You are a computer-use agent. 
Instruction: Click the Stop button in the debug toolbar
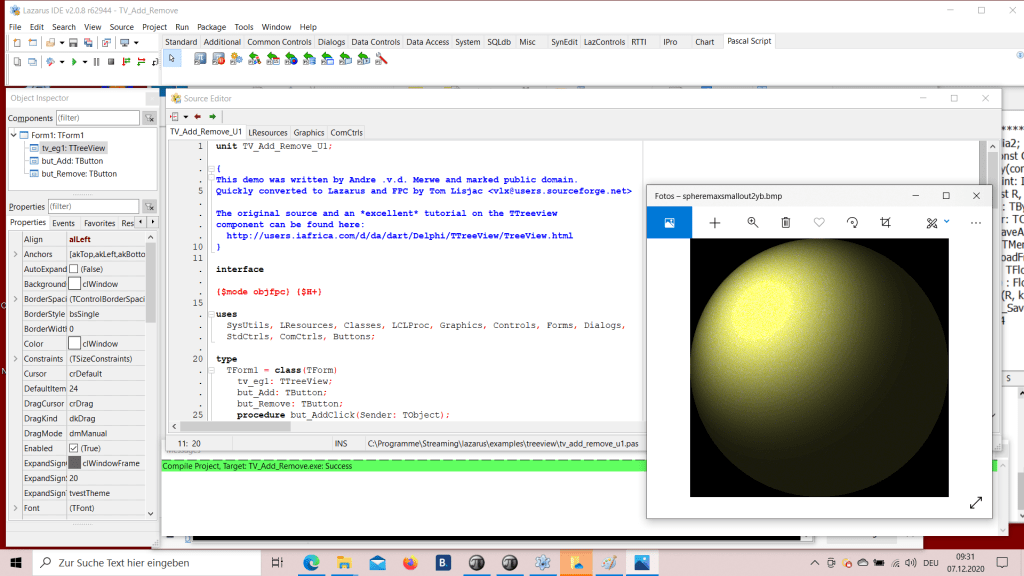[x=110, y=62]
